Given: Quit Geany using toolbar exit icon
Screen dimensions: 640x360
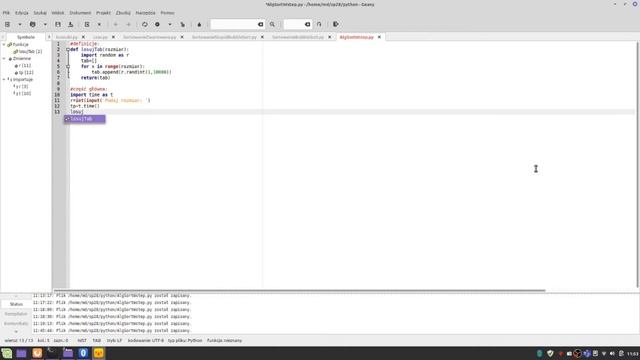Looking at the screenshot, I should 336,24.
